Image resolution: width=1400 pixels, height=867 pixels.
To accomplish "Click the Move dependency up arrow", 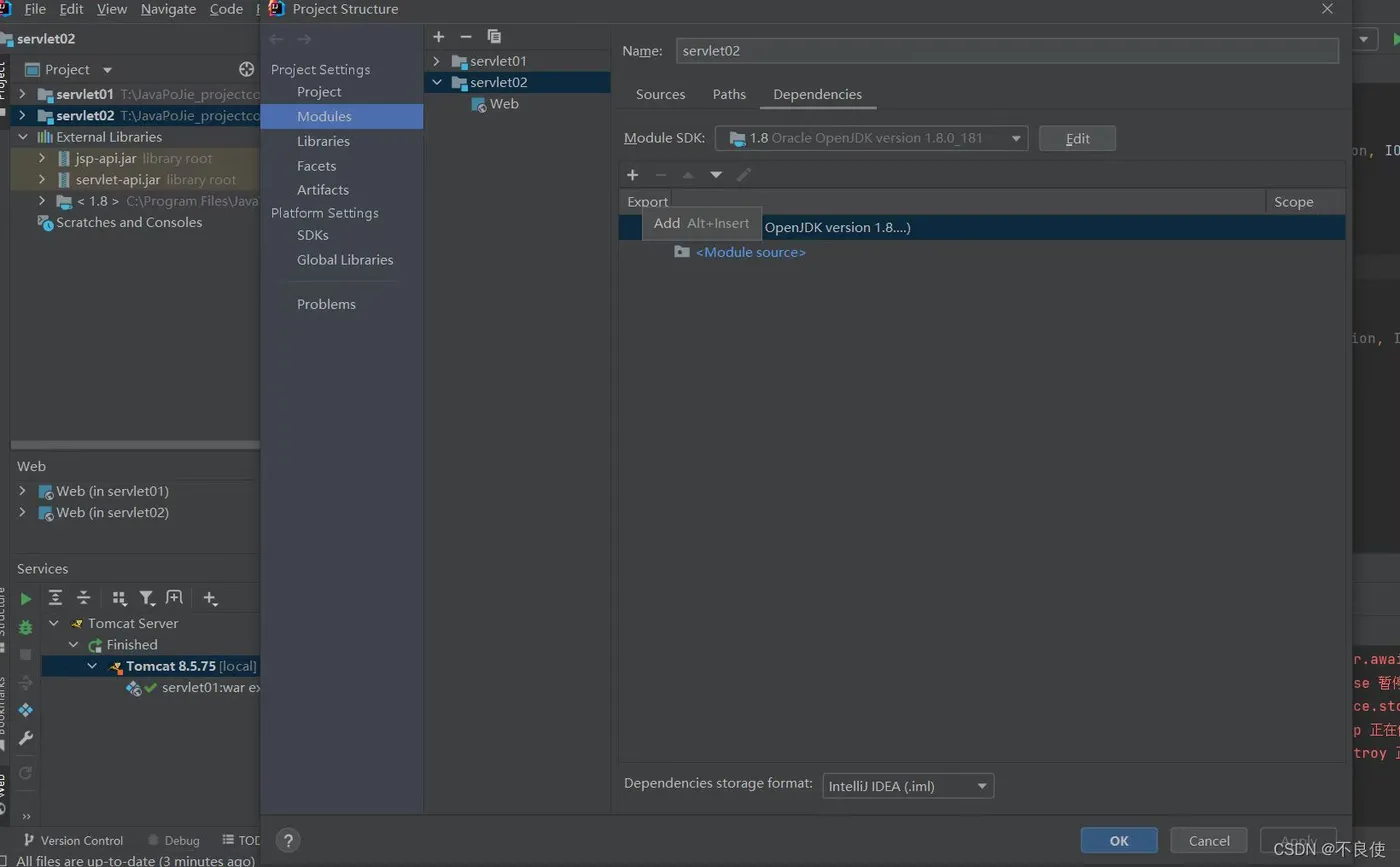I will pyautogui.click(x=688, y=175).
